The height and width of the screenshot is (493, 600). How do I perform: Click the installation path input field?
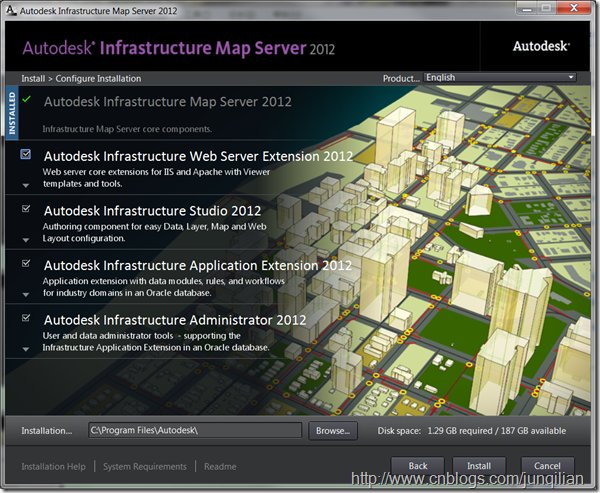click(195, 431)
